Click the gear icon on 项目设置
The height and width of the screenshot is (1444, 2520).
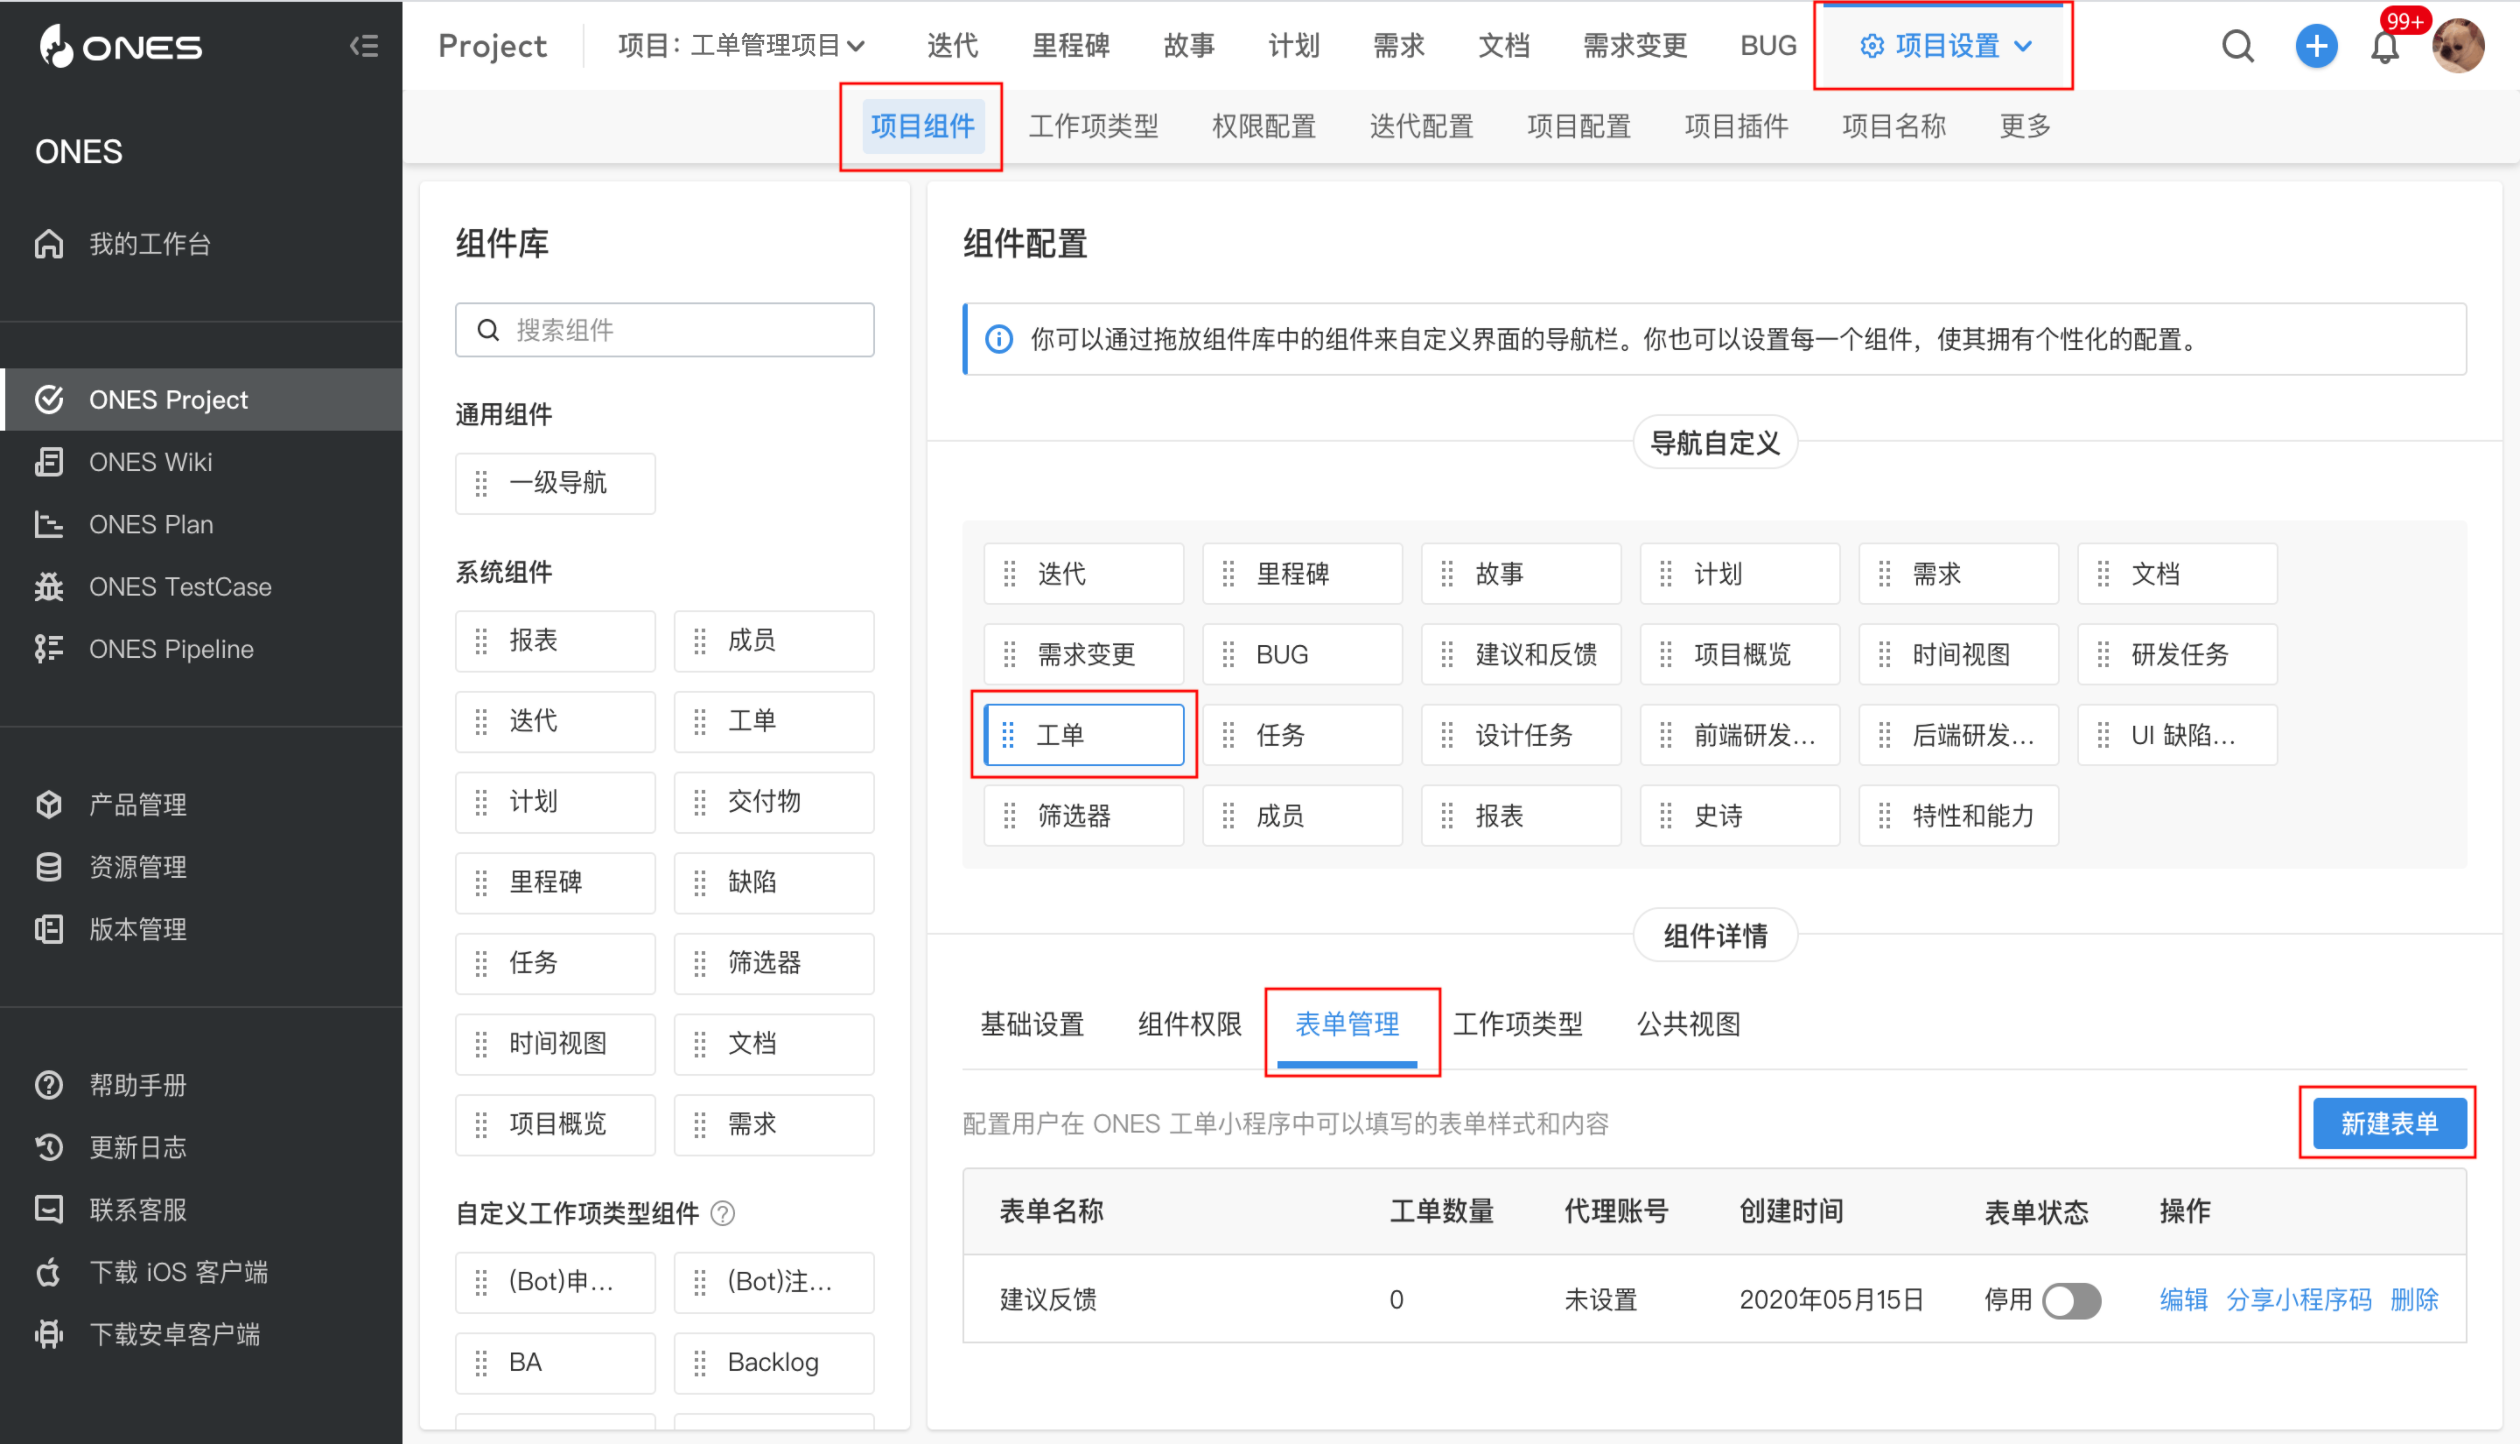1871,46
